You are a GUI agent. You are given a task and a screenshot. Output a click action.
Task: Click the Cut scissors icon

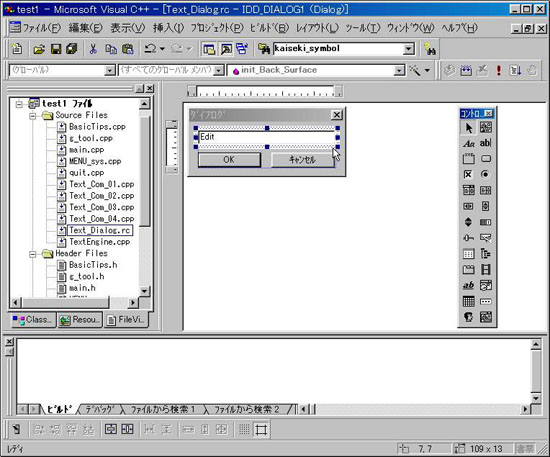tap(93, 49)
